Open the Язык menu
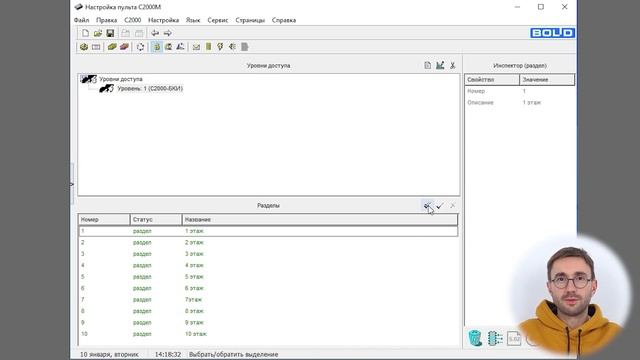 tap(193, 20)
